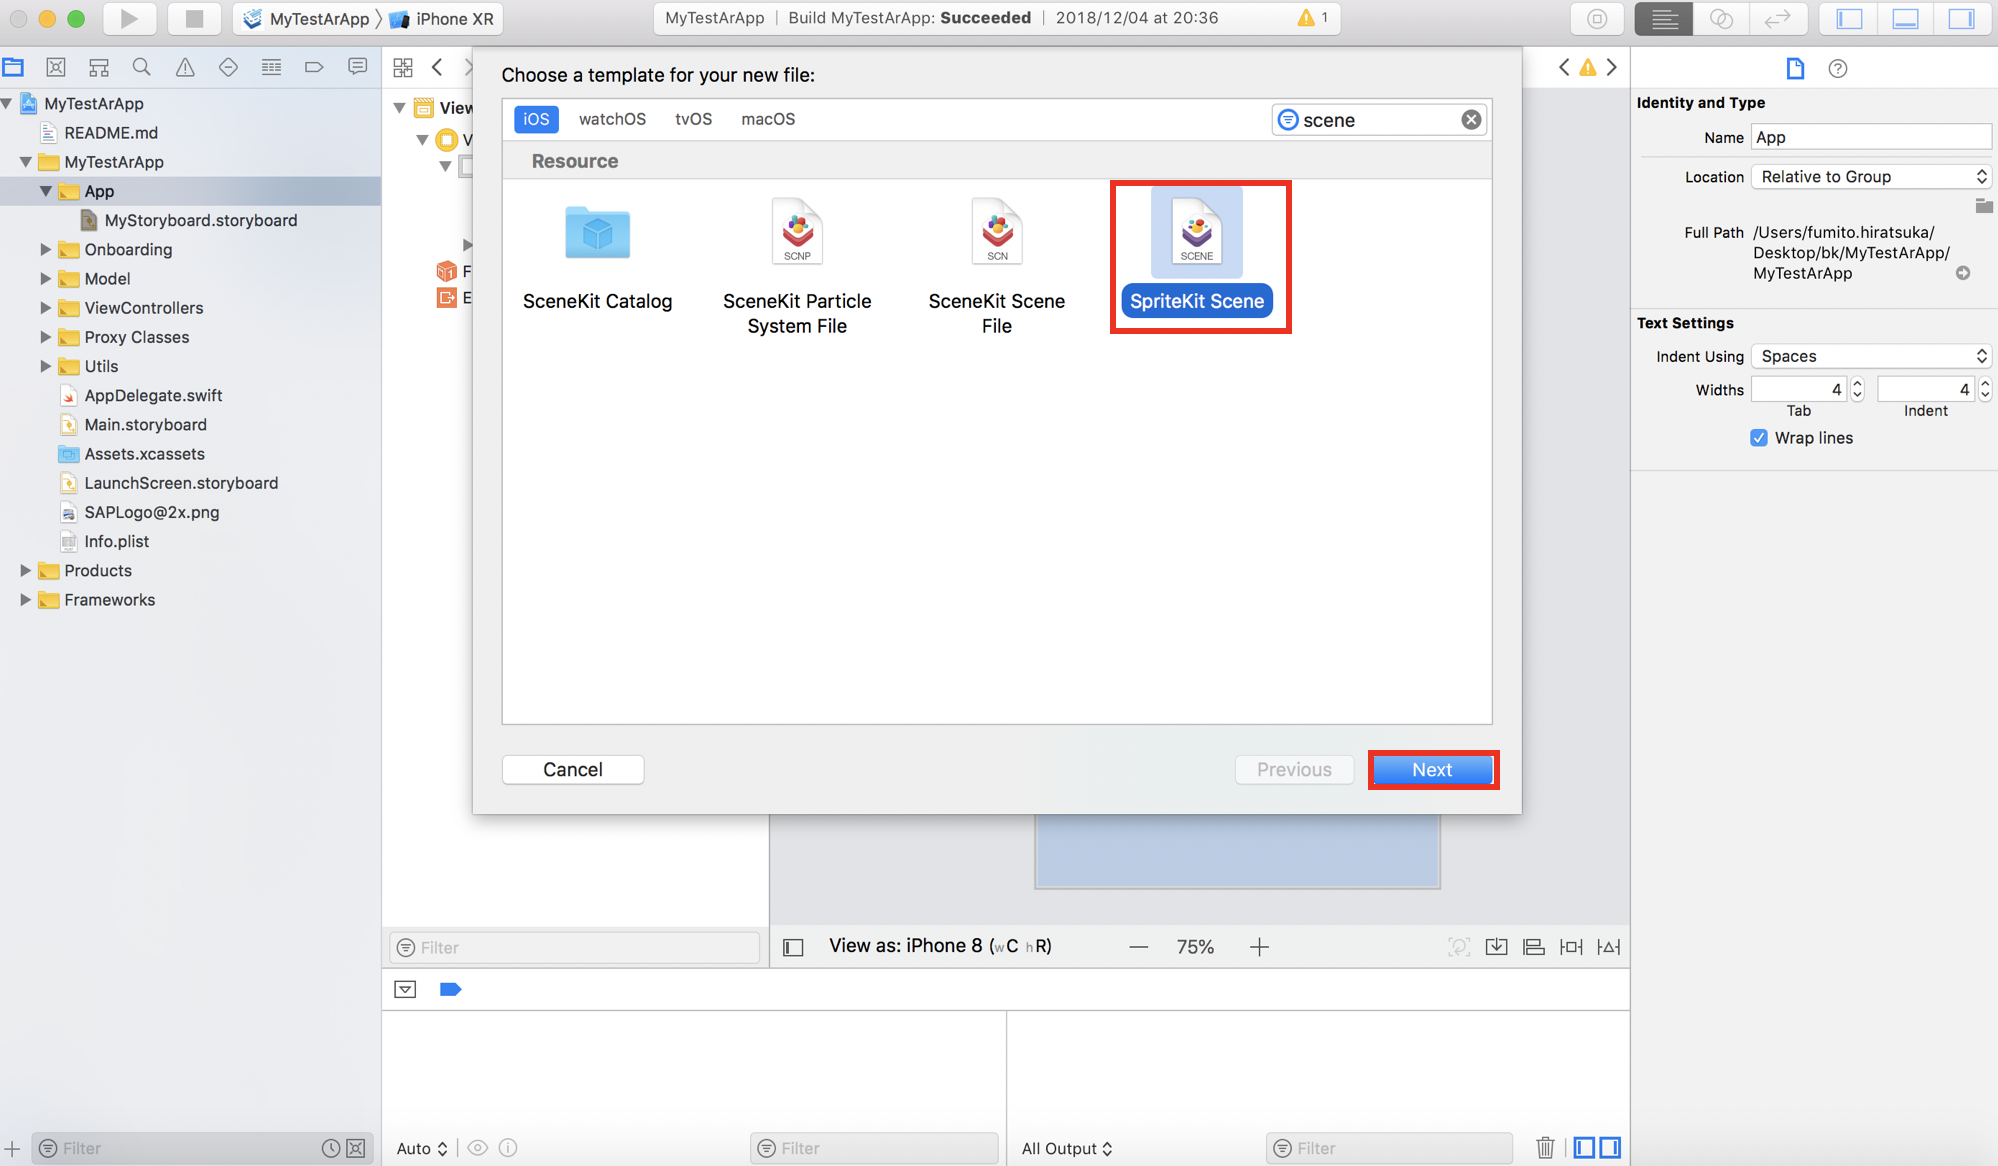Switch to the macOS template tab

point(767,119)
